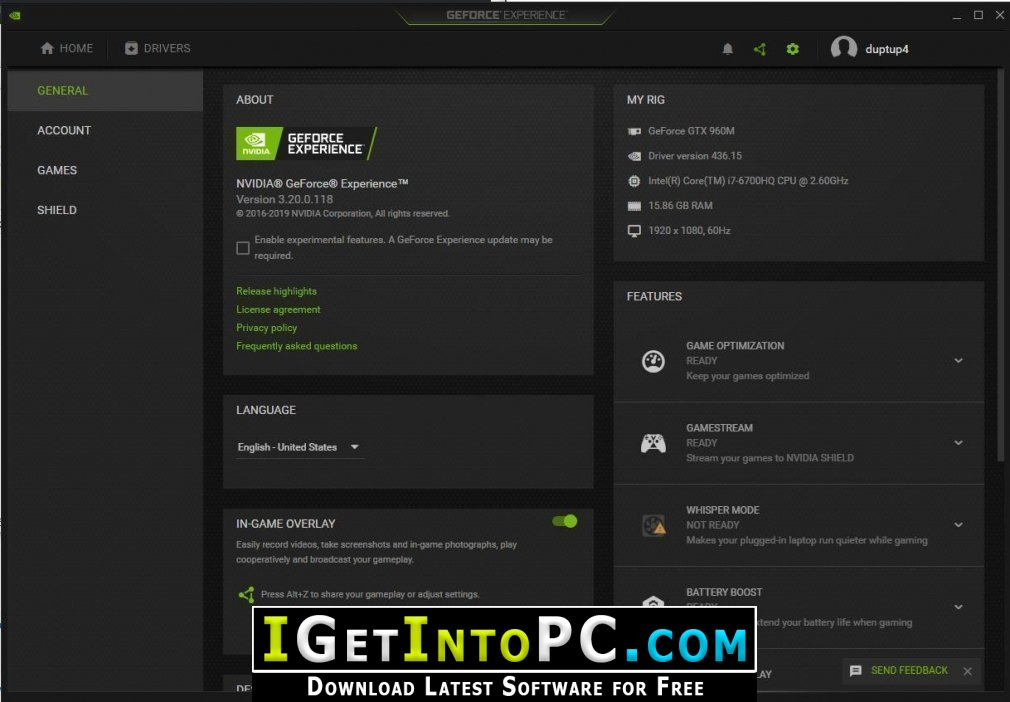Open the Games settings section

(x=57, y=170)
